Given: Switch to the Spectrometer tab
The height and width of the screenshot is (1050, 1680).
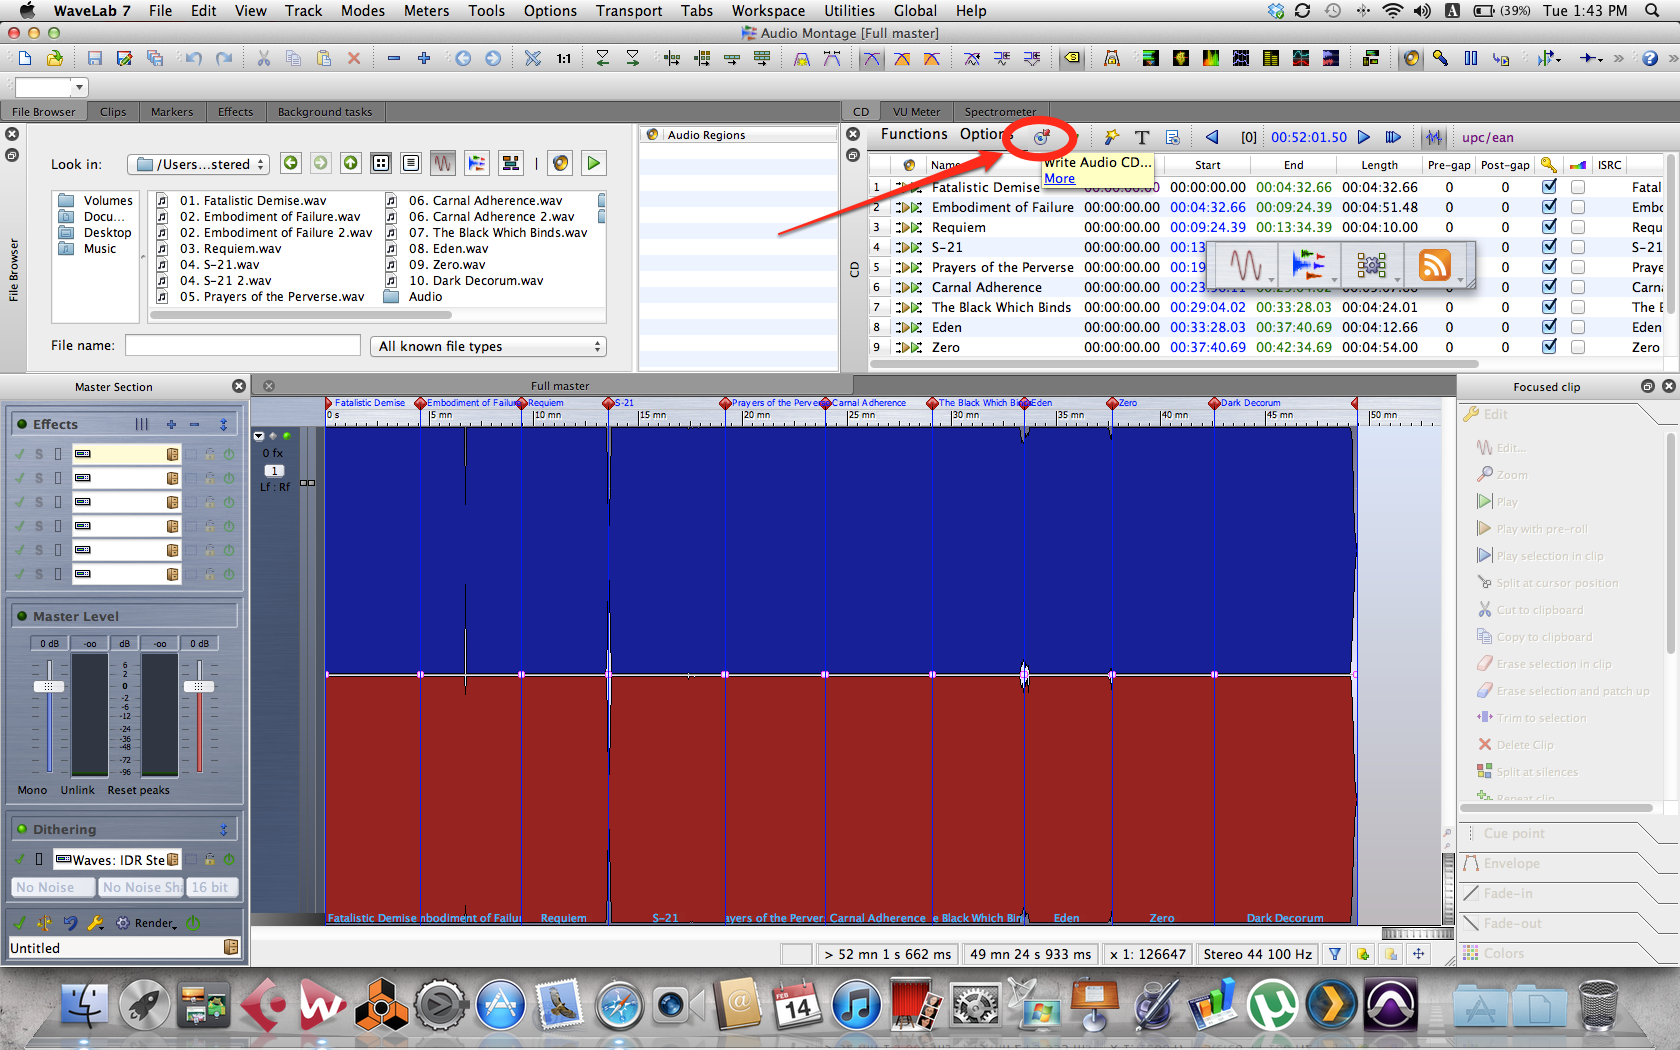Looking at the screenshot, I should pyautogui.click(x=1000, y=112).
